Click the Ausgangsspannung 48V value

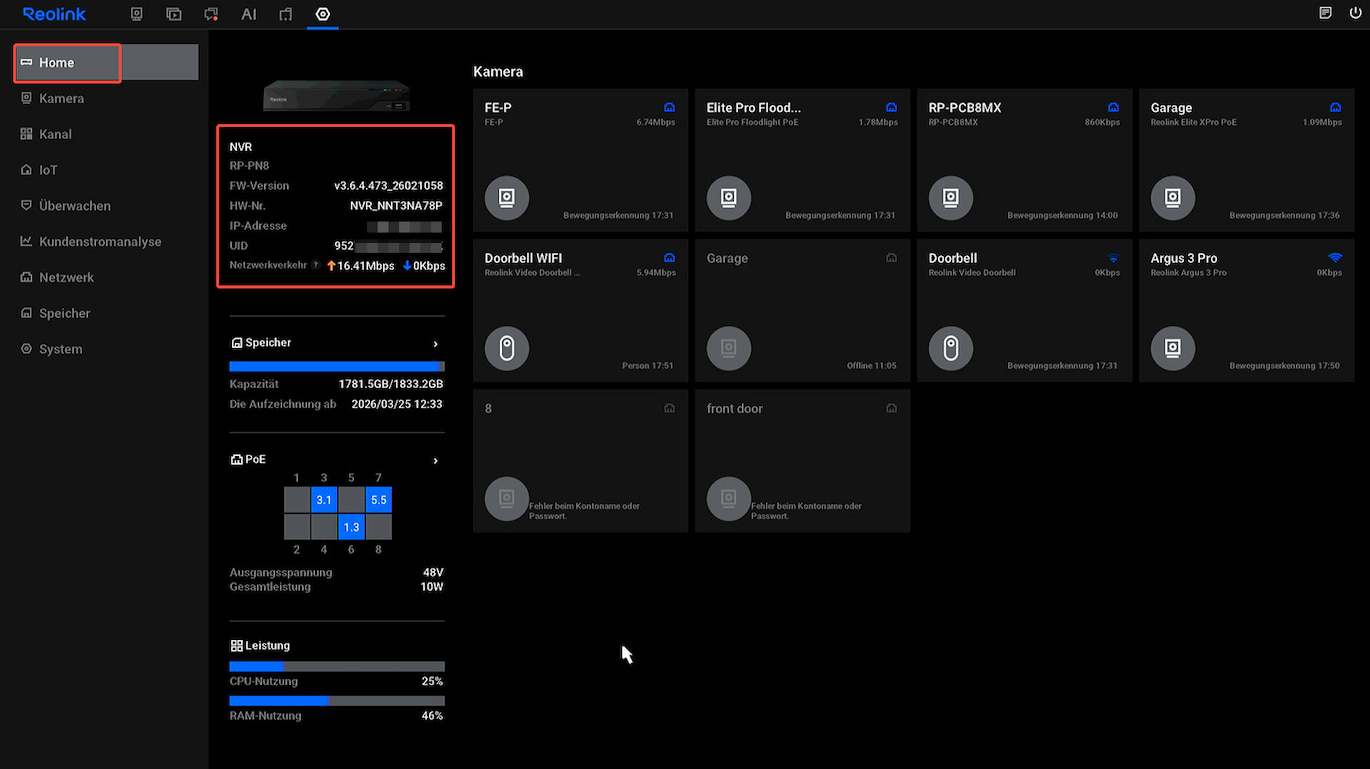tap(433, 573)
